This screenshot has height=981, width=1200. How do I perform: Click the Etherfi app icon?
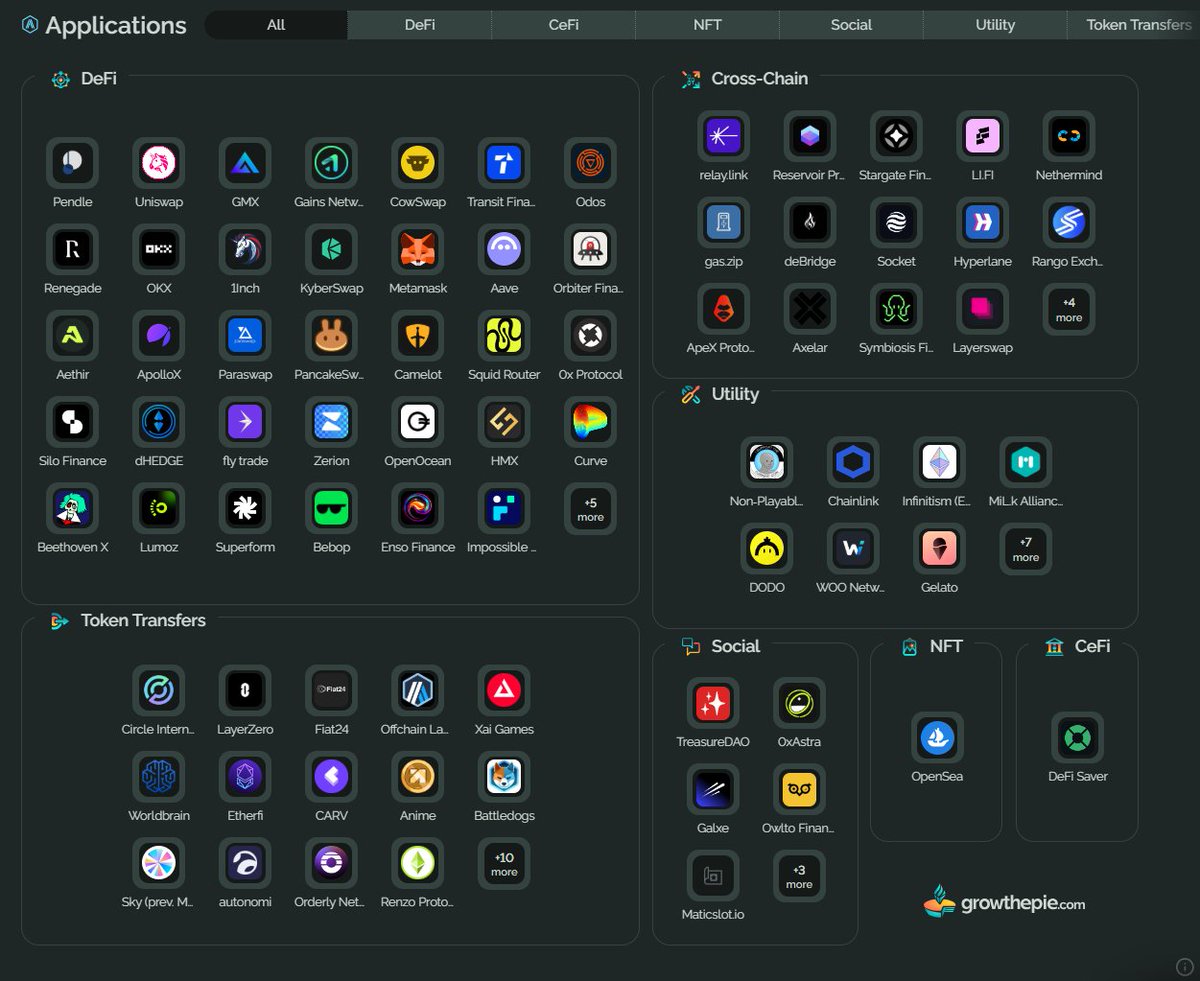[245, 776]
